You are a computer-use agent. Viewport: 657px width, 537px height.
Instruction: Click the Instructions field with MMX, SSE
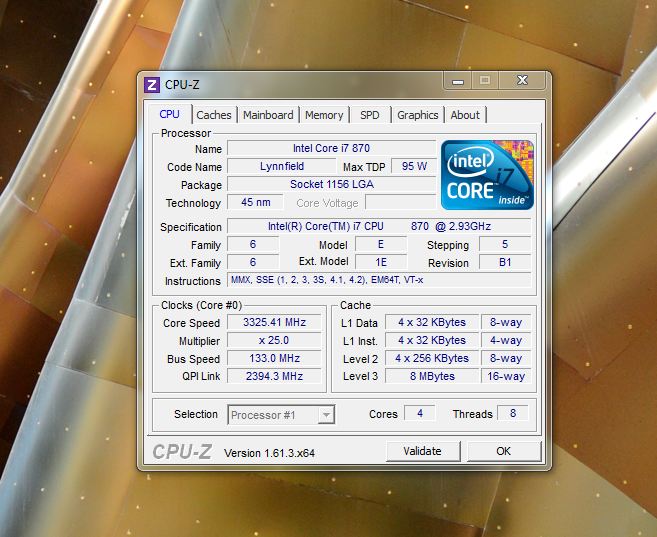pyautogui.click(x=379, y=280)
